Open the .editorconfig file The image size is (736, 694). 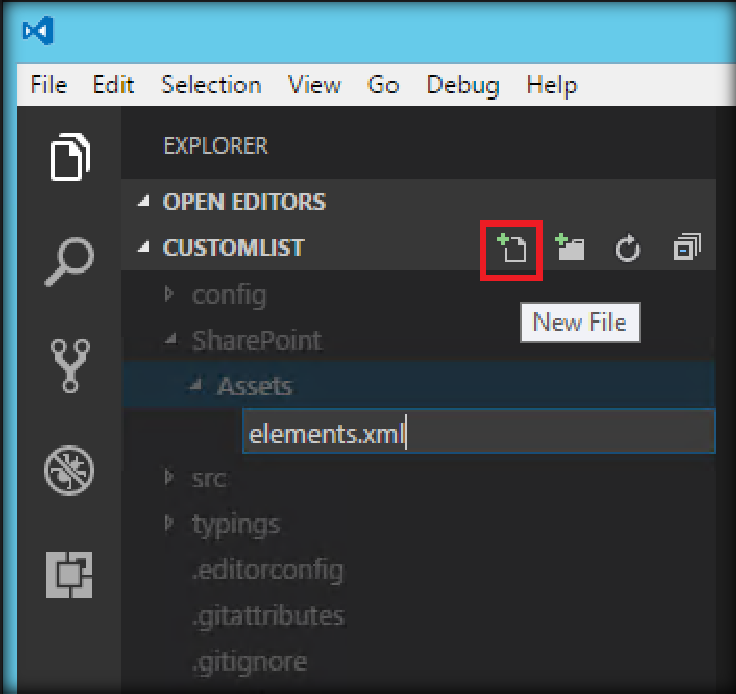(x=267, y=571)
